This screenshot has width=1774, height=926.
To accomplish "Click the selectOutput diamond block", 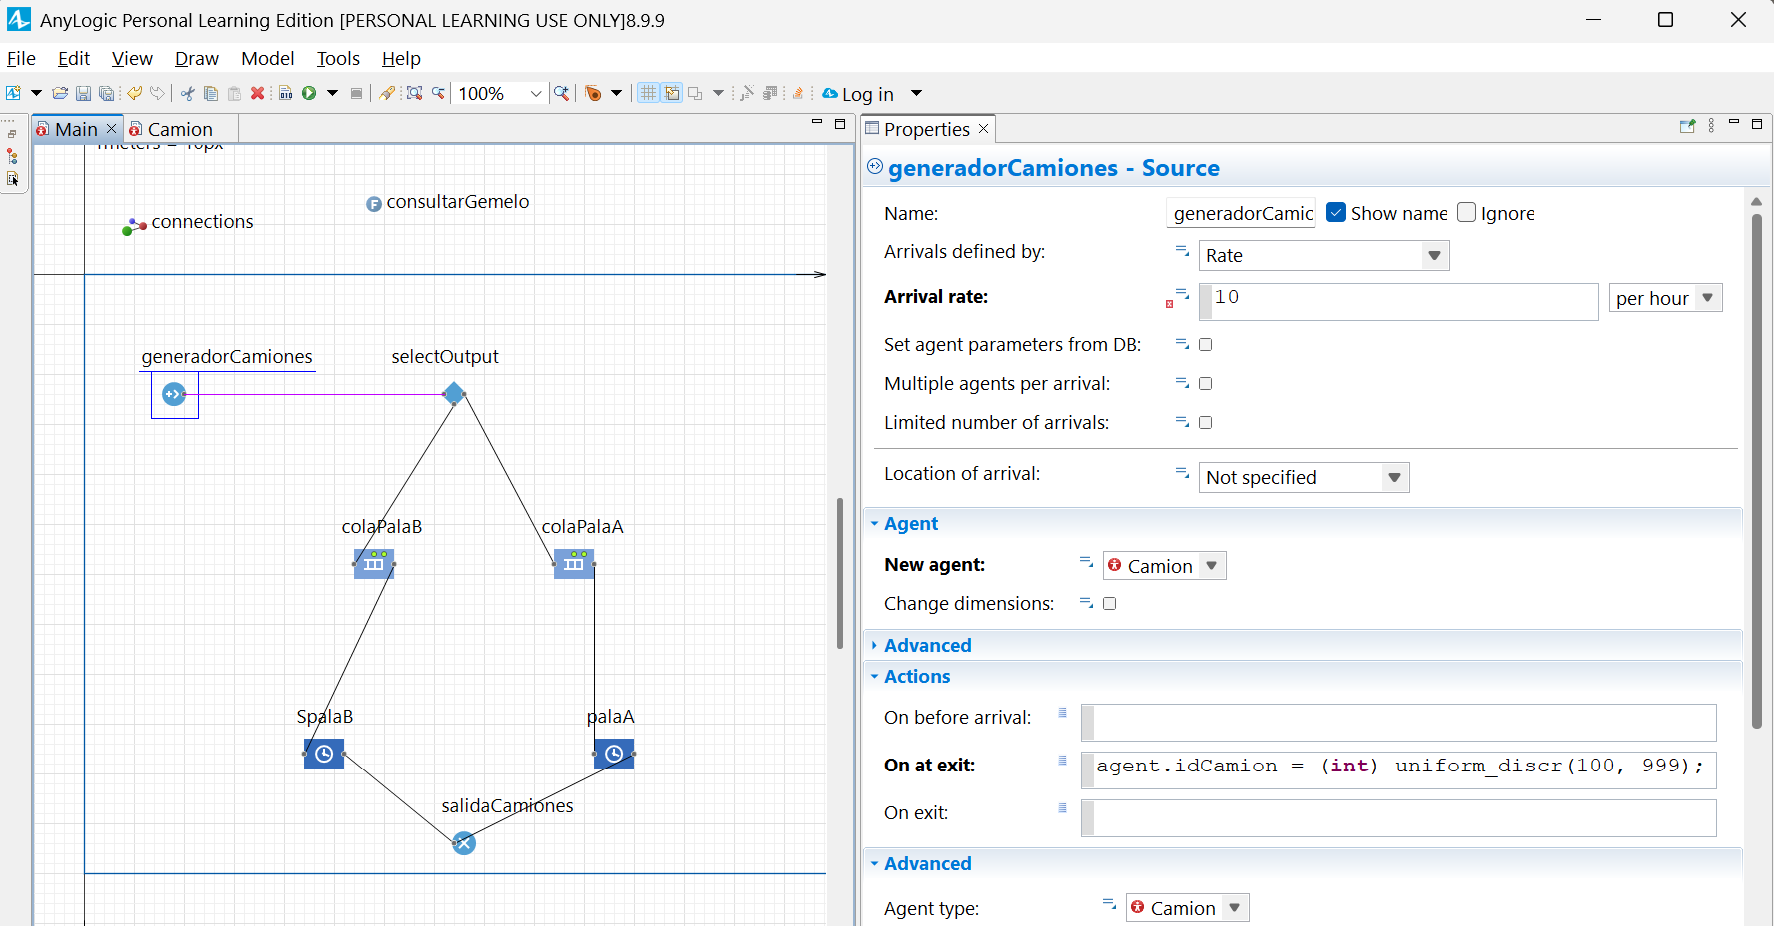I will [x=454, y=393].
